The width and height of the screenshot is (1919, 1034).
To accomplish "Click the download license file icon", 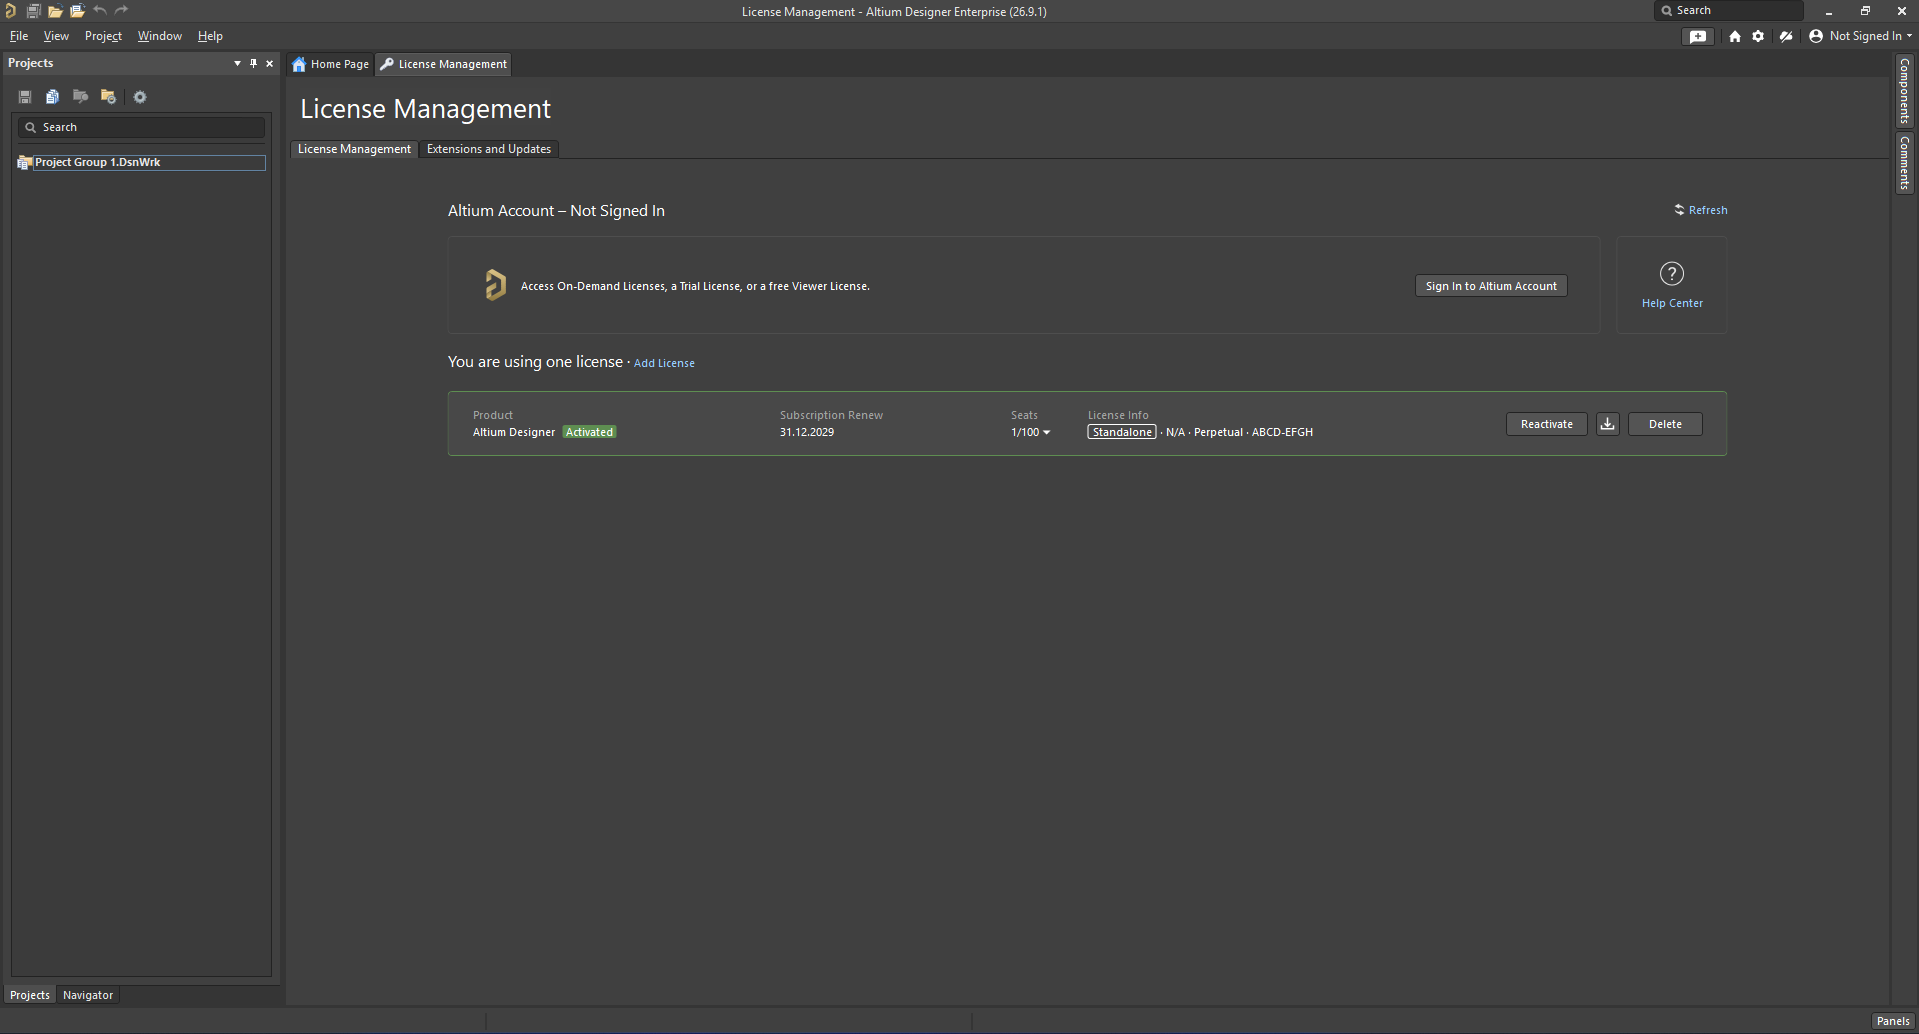I will pos(1608,424).
